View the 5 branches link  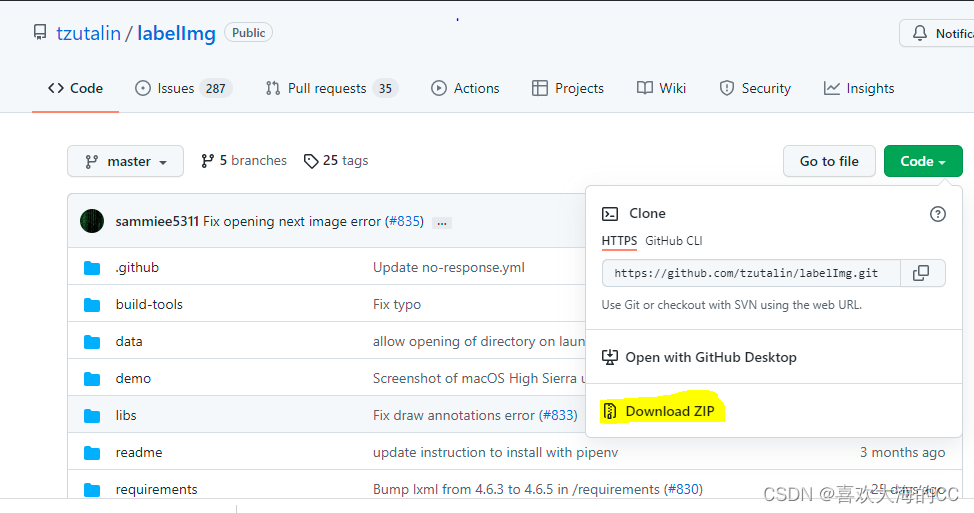pyautogui.click(x=244, y=161)
